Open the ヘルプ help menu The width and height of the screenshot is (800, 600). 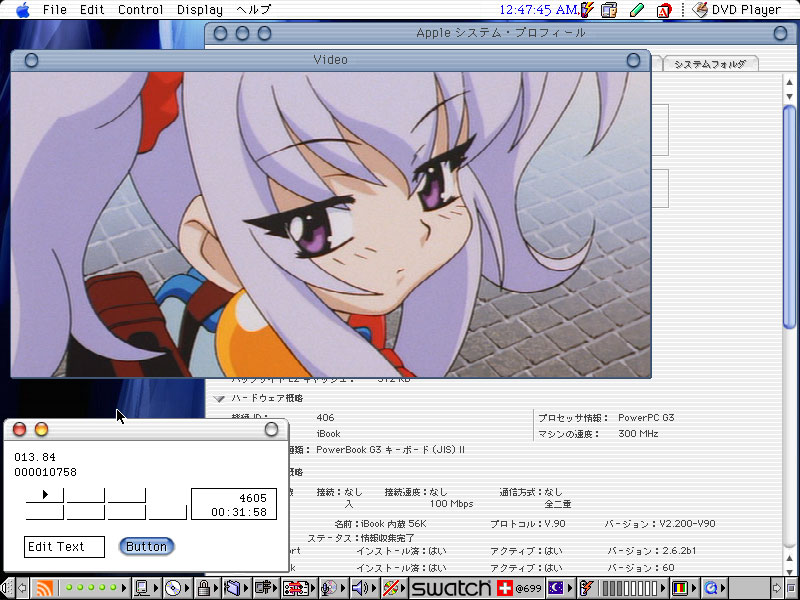(x=254, y=10)
